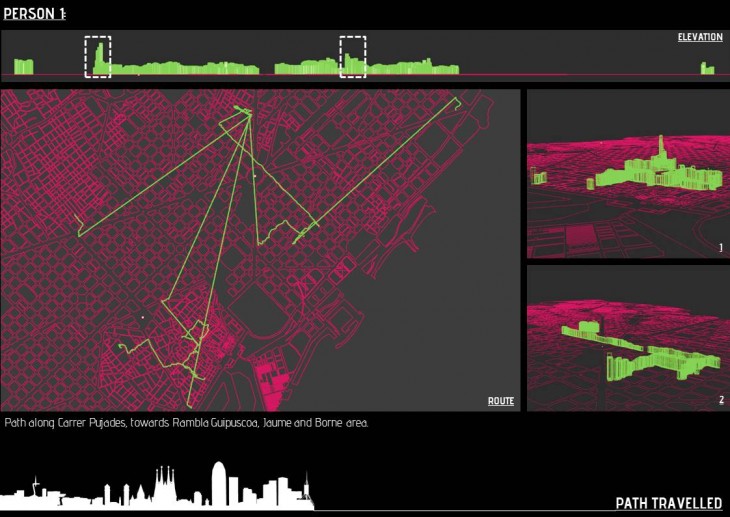Click the ROUTE label on the map
Image resolution: width=730 pixels, height=517 pixels.
(x=501, y=401)
